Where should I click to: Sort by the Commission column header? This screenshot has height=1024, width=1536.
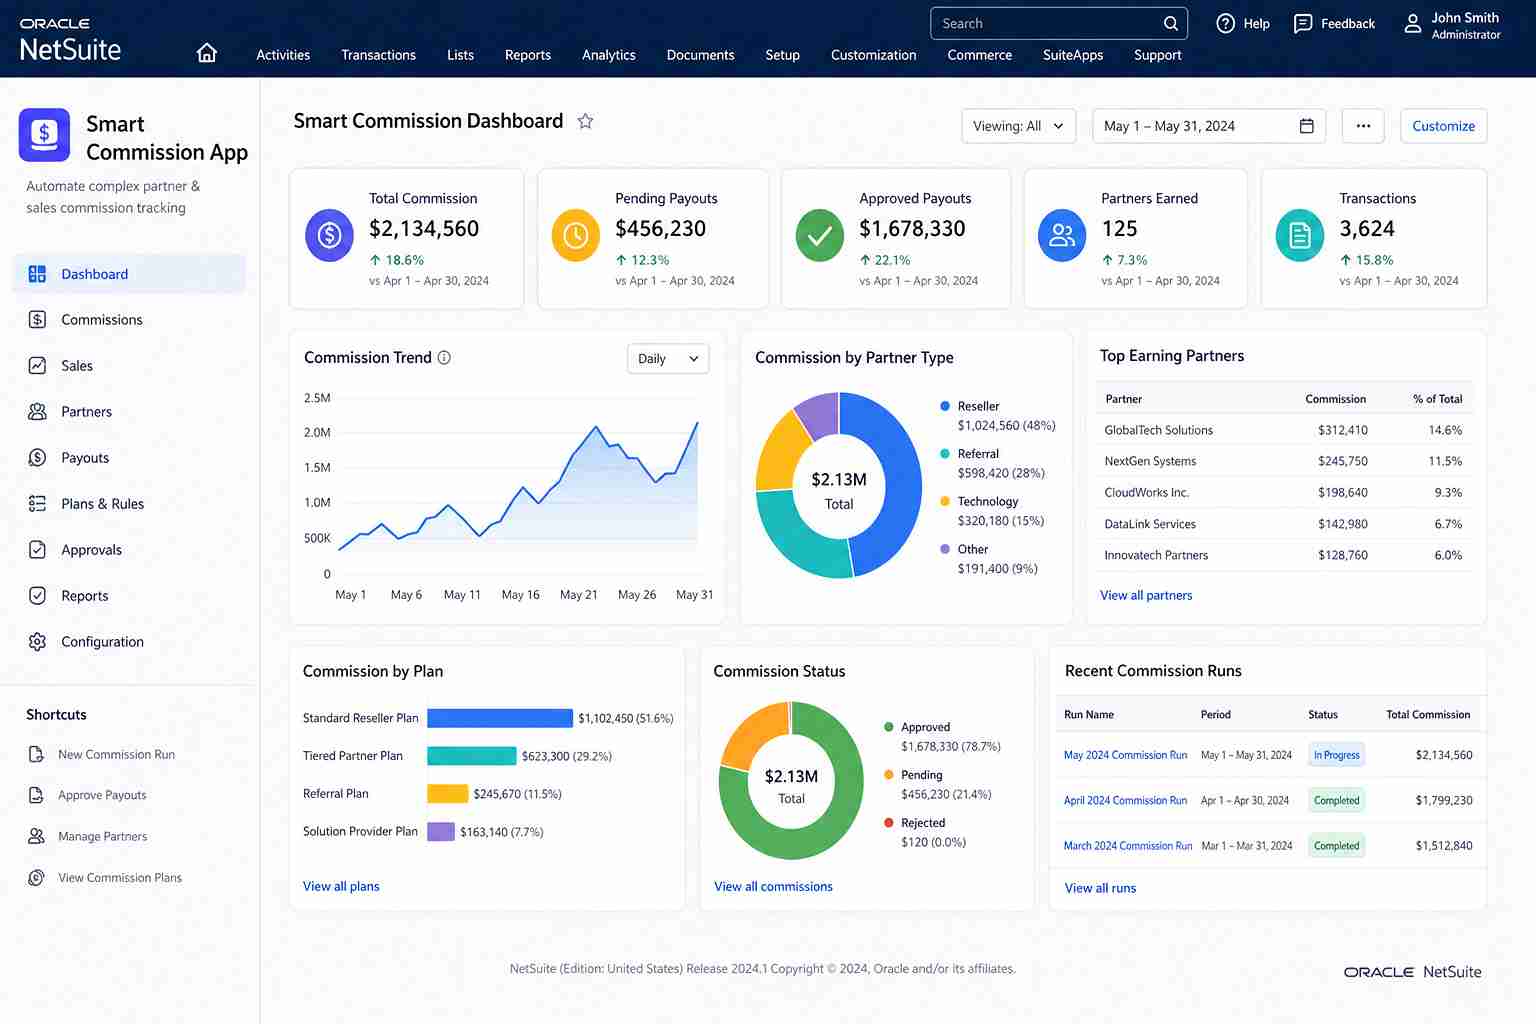coord(1336,399)
